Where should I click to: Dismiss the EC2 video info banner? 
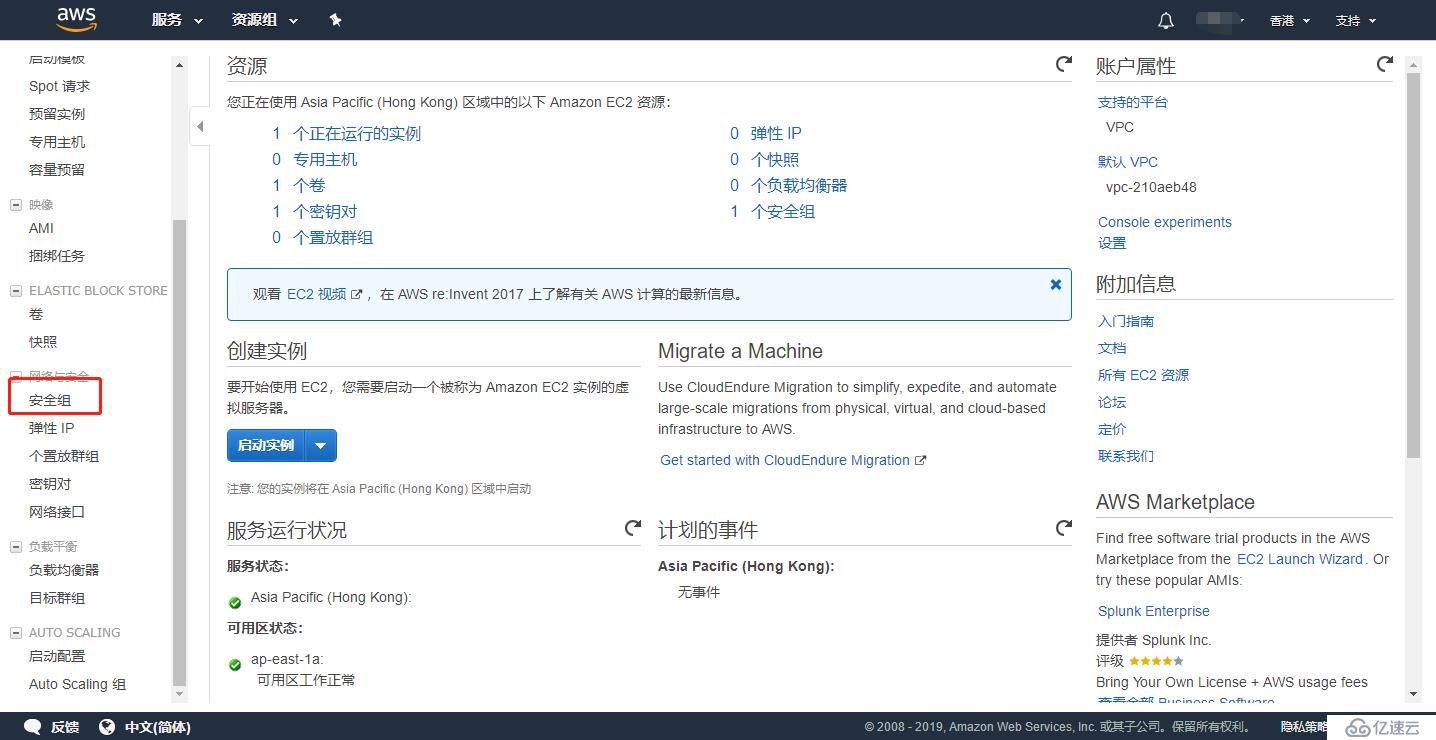tap(1055, 284)
